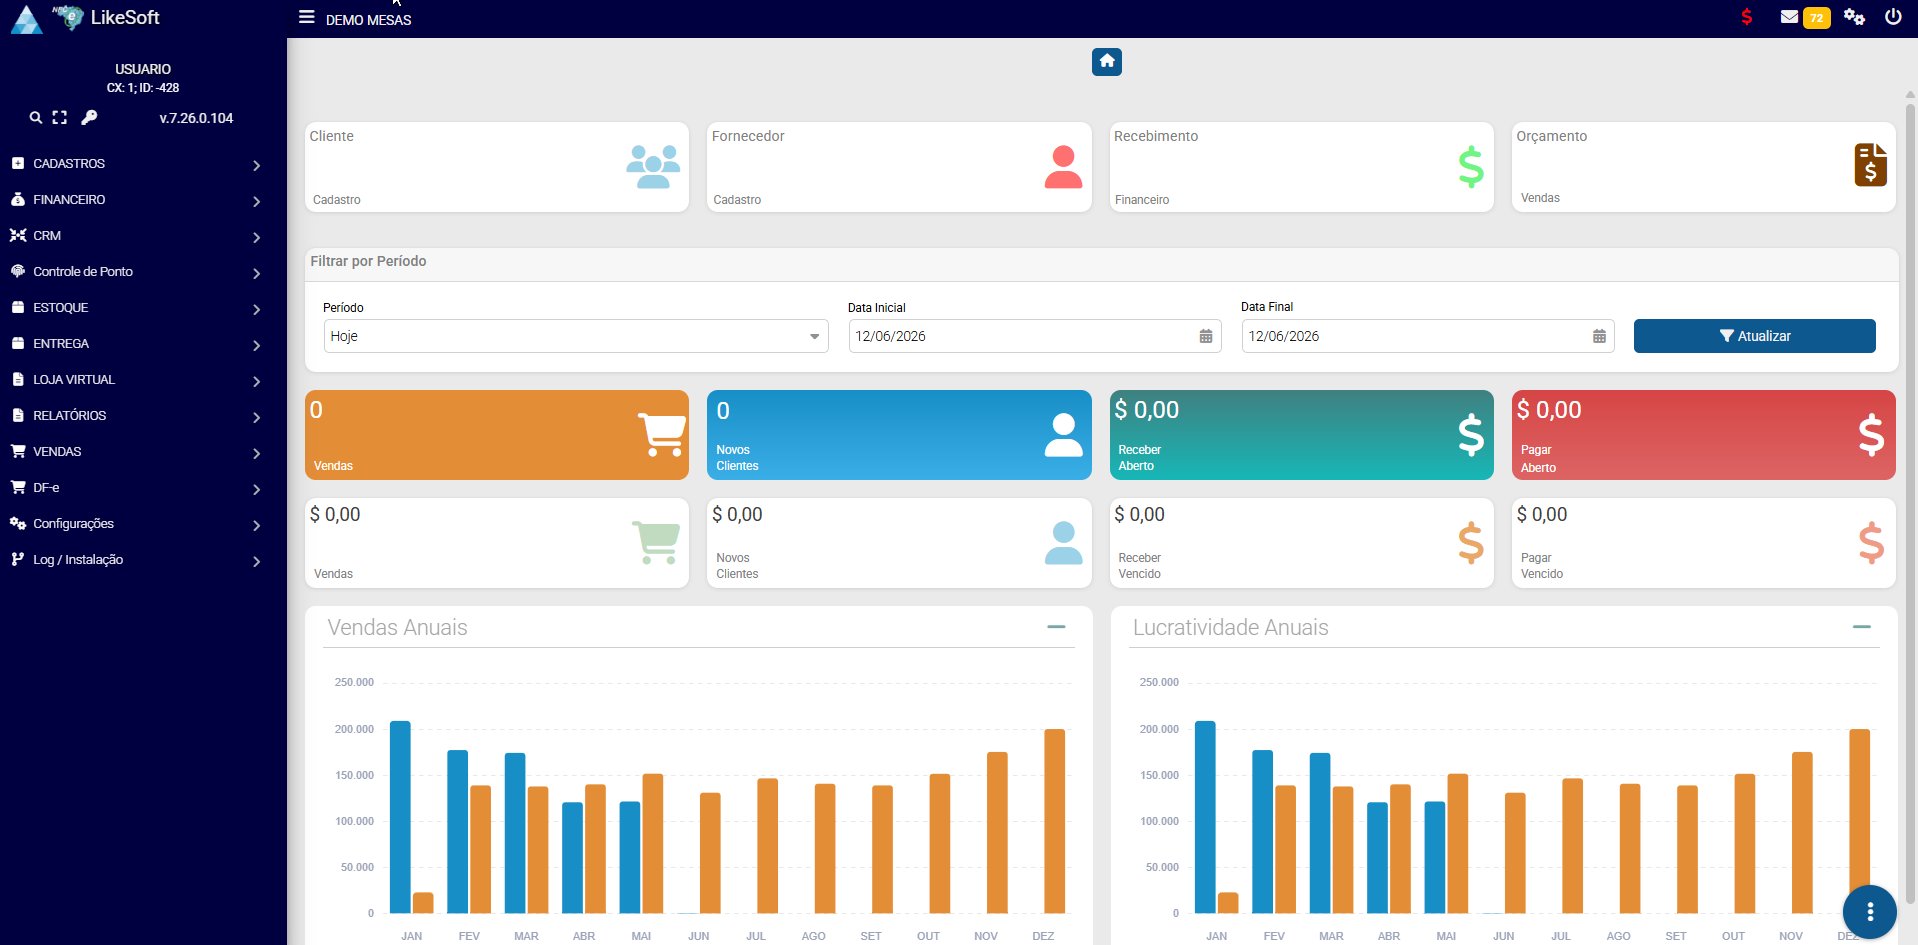Screen dimensions: 1918x945
Task: Click the Data Inicial calendar icon
Action: [x=1206, y=337]
